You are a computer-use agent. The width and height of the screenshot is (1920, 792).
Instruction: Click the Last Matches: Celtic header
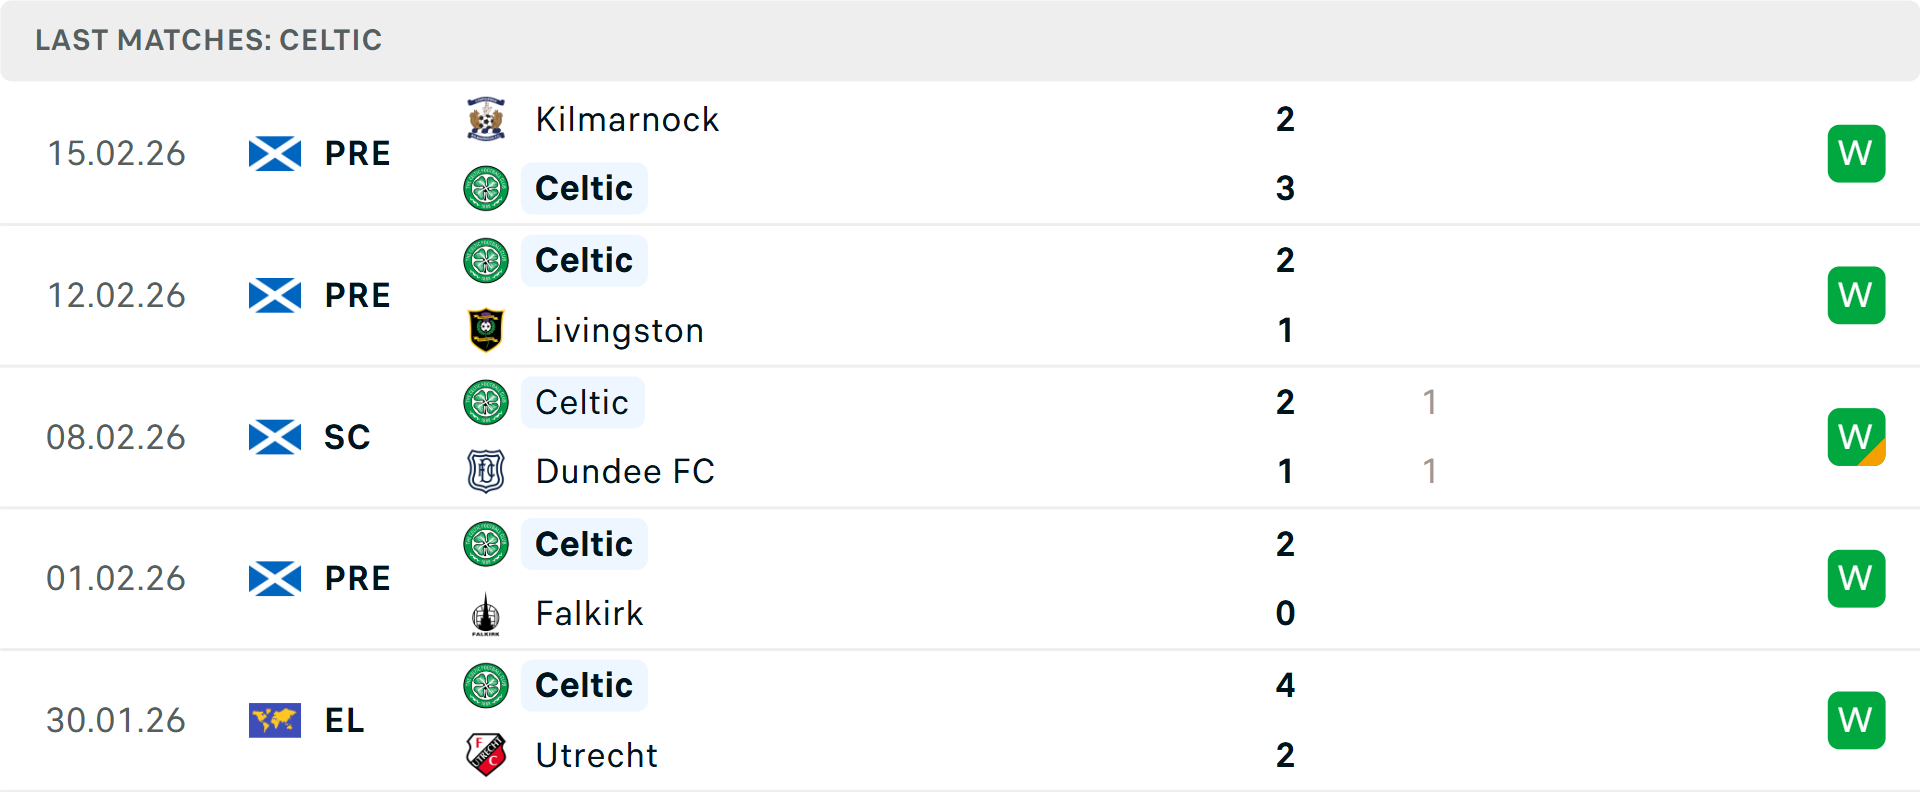coord(208,40)
